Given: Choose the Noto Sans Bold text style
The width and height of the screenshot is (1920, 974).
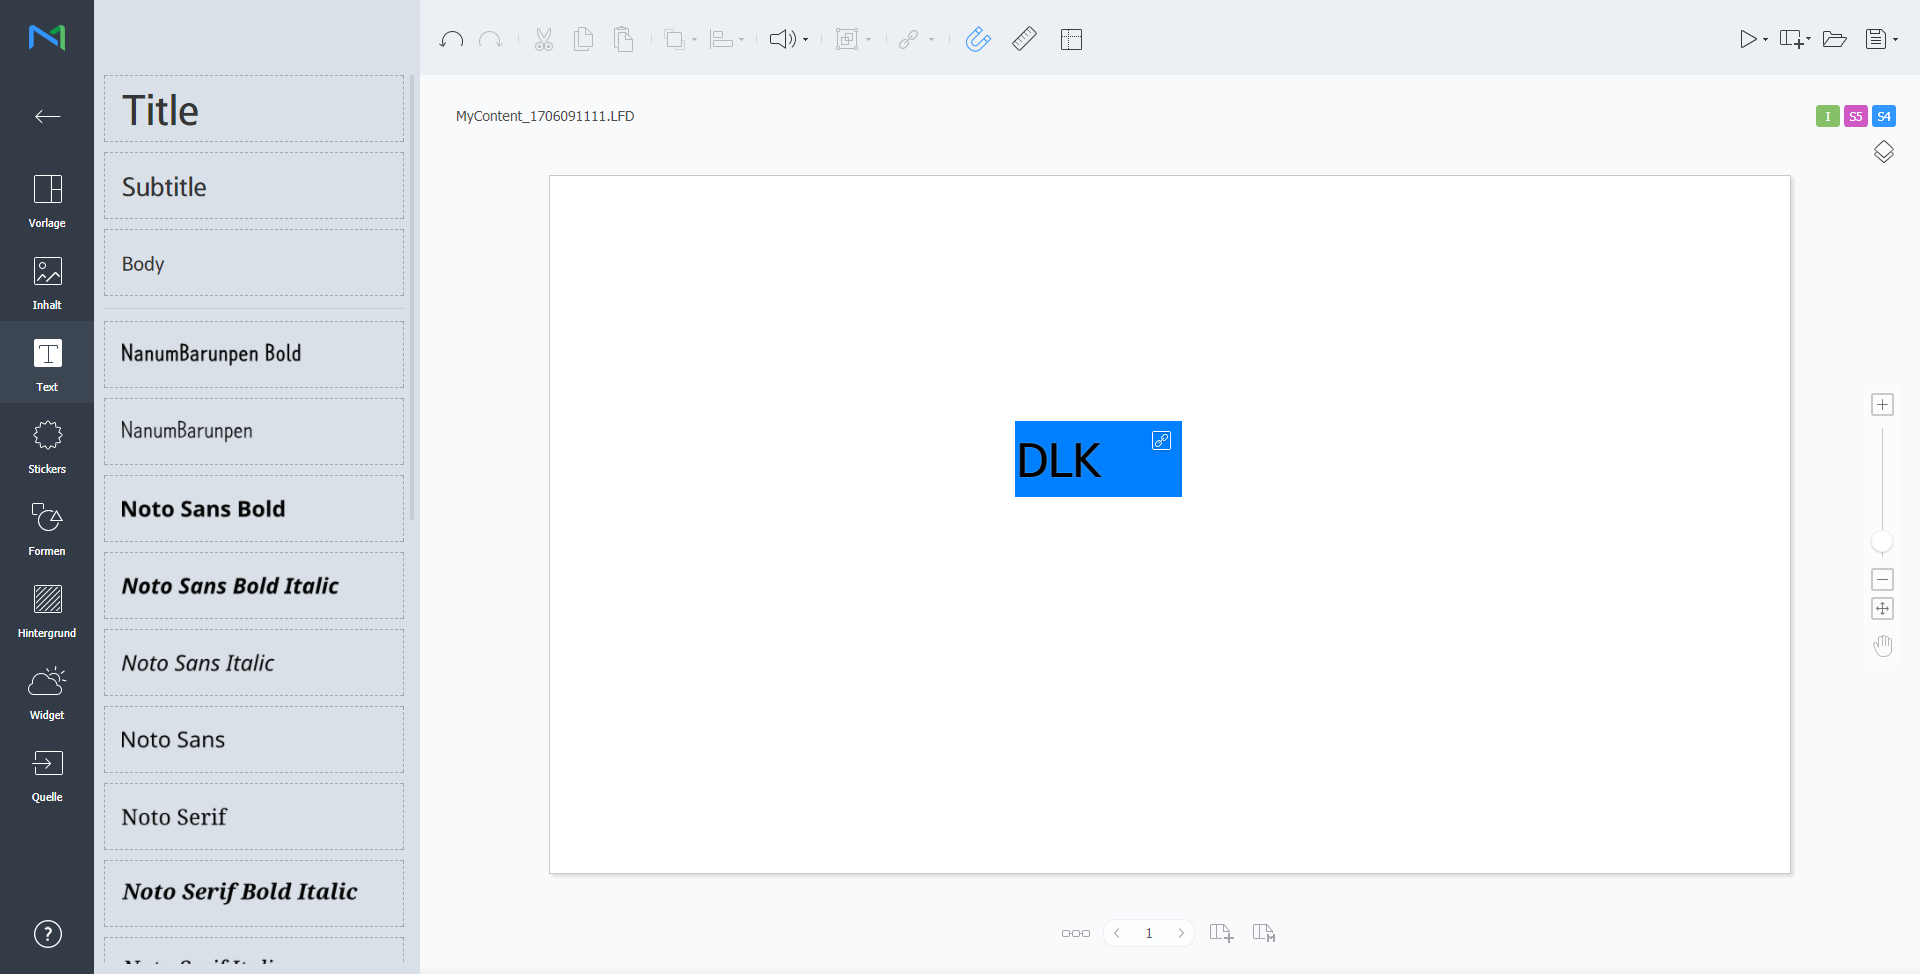Looking at the screenshot, I should tap(254, 509).
